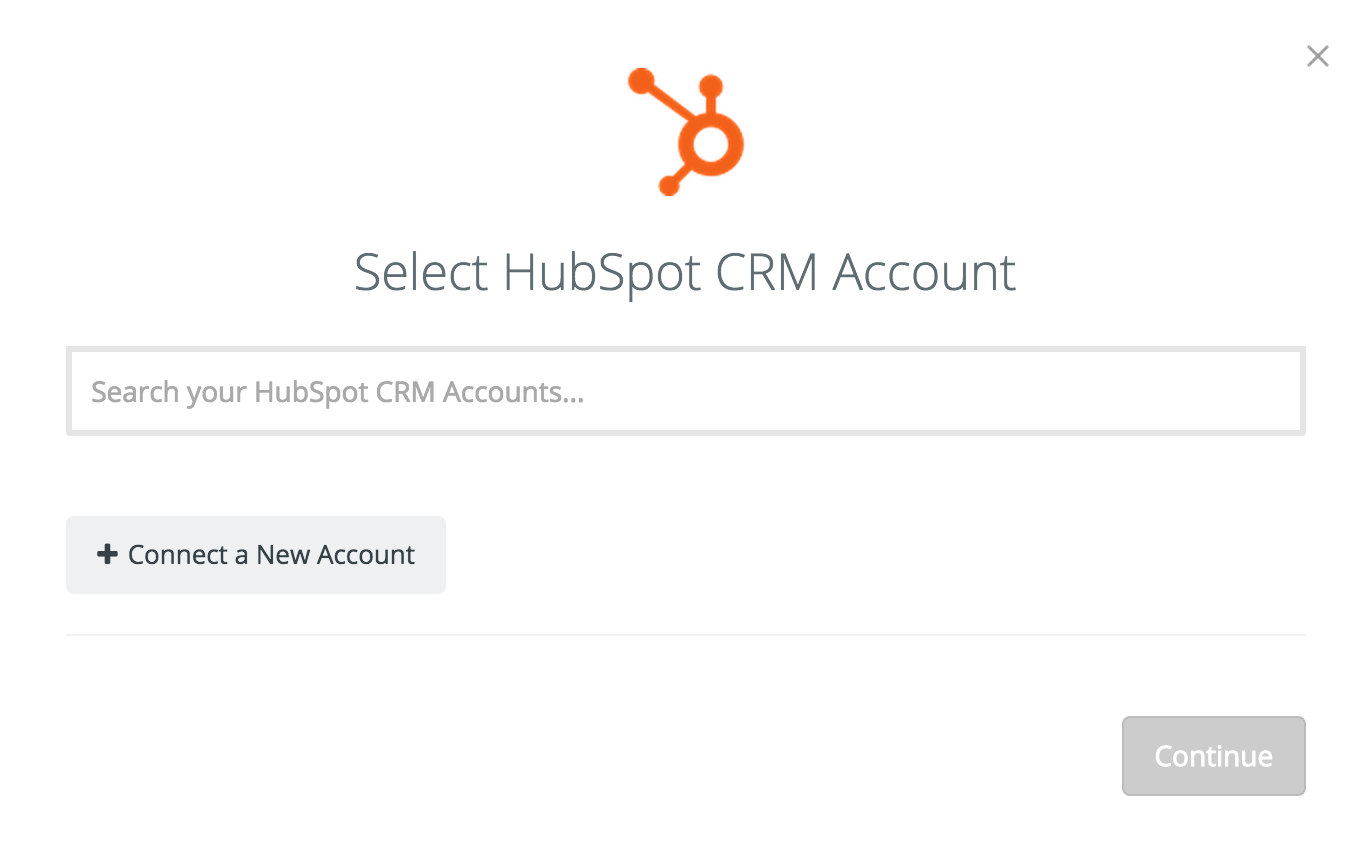This screenshot has width=1370, height=862.
Task: Click the HubSpot sprocket logo
Action: [x=686, y=132]
